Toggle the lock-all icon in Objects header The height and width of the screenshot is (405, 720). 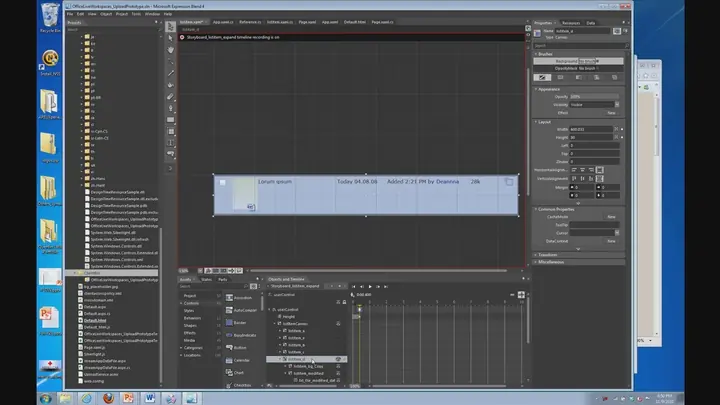tap(344, 302)
